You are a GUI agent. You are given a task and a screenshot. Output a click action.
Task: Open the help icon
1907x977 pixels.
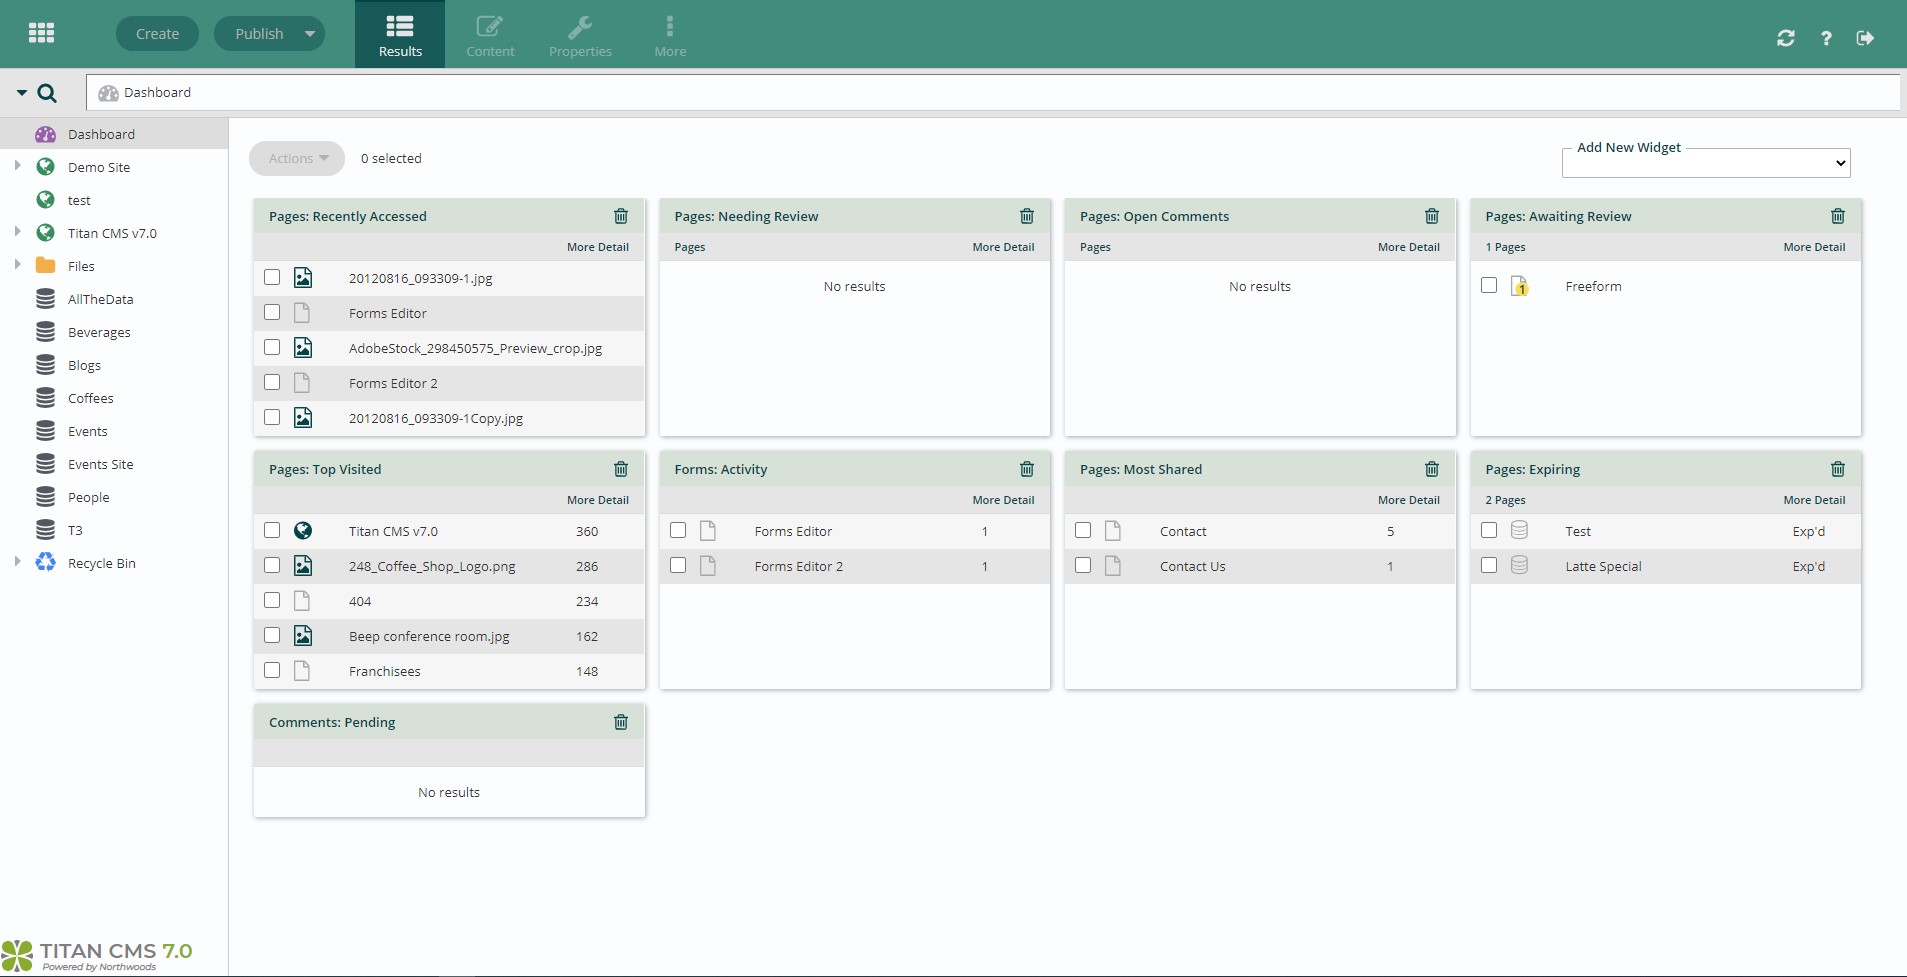click(x=1826, y=38)
